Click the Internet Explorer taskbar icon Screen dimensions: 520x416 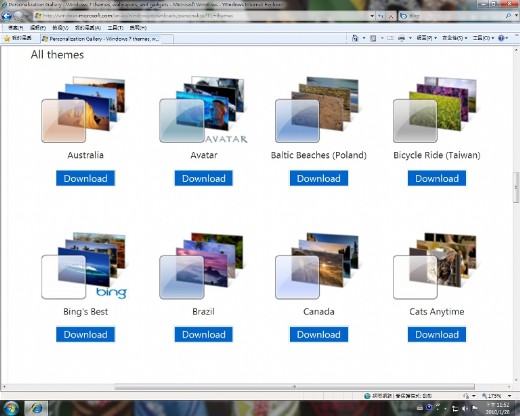[x=36, y=408]
